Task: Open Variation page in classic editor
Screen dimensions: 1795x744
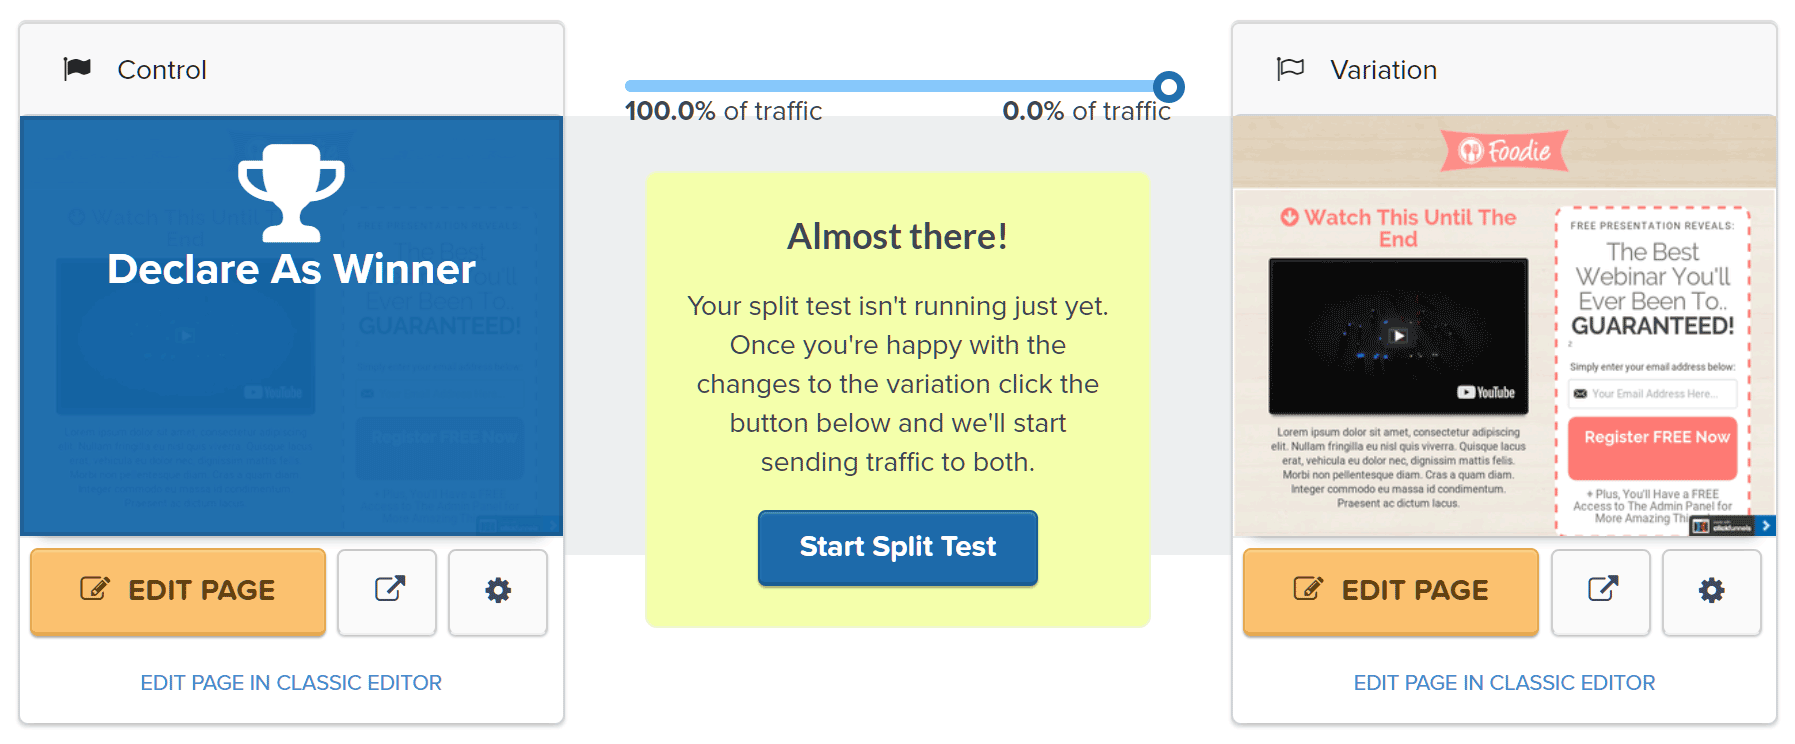Action: (x=1504, y=683)
